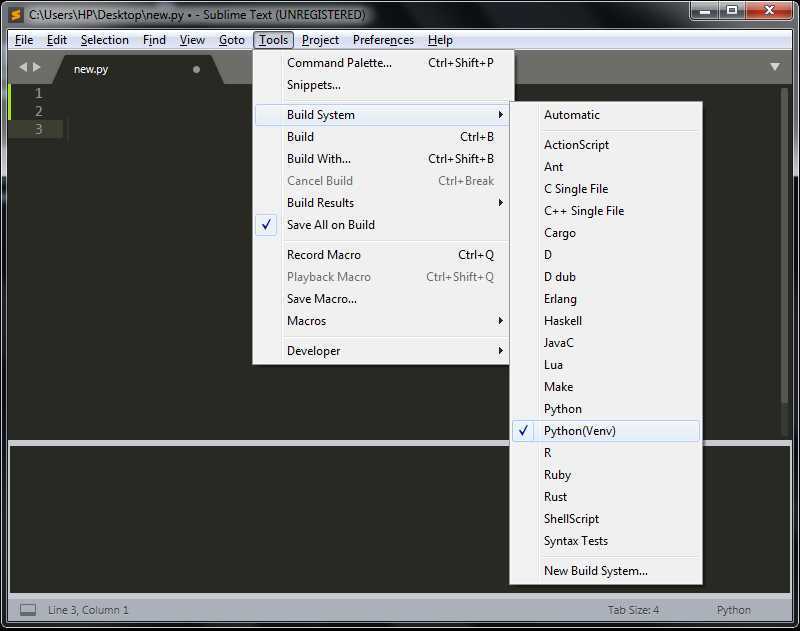Screen dimensions: 800x631
Task: Choose Erlang build system
Action: (x=606, y=299)
